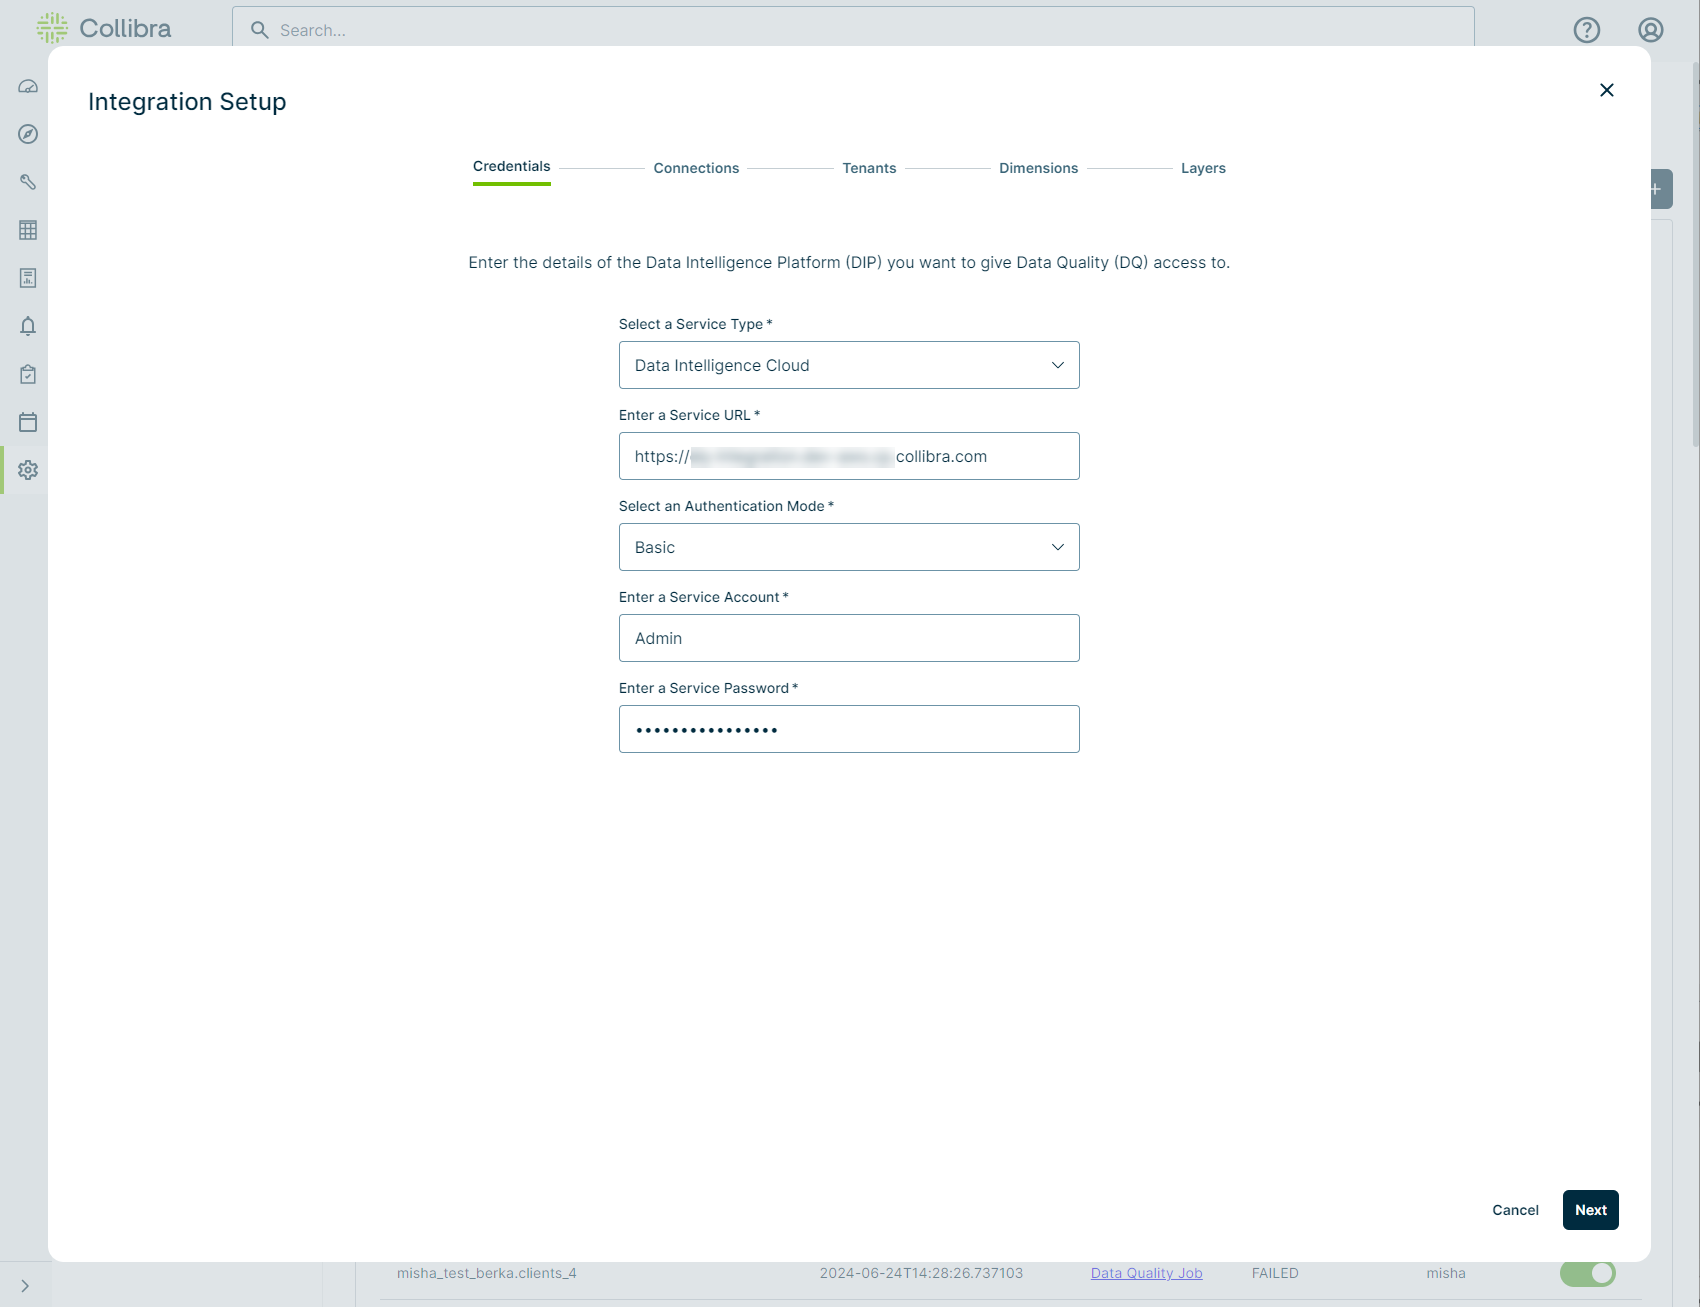This screenshot has height=1307, width=1700.
Task: Open the settings gear icon in sidebar
Action: (x=28, y=470)
